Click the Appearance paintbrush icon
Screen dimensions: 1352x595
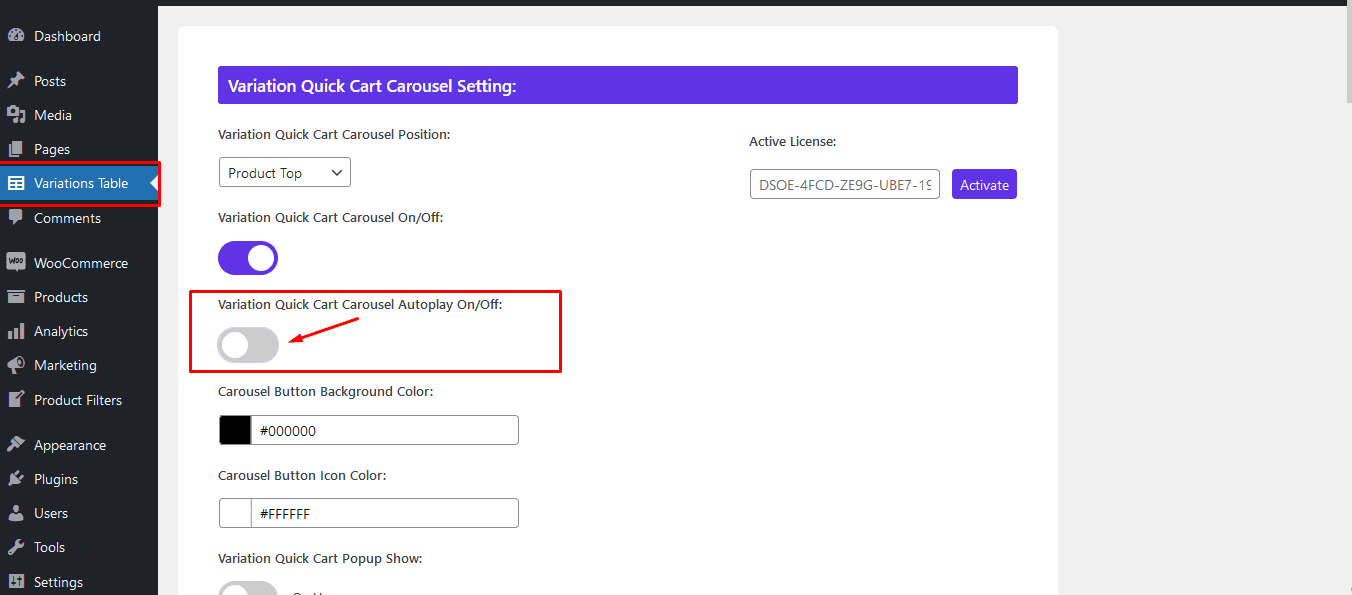[16, 445]
